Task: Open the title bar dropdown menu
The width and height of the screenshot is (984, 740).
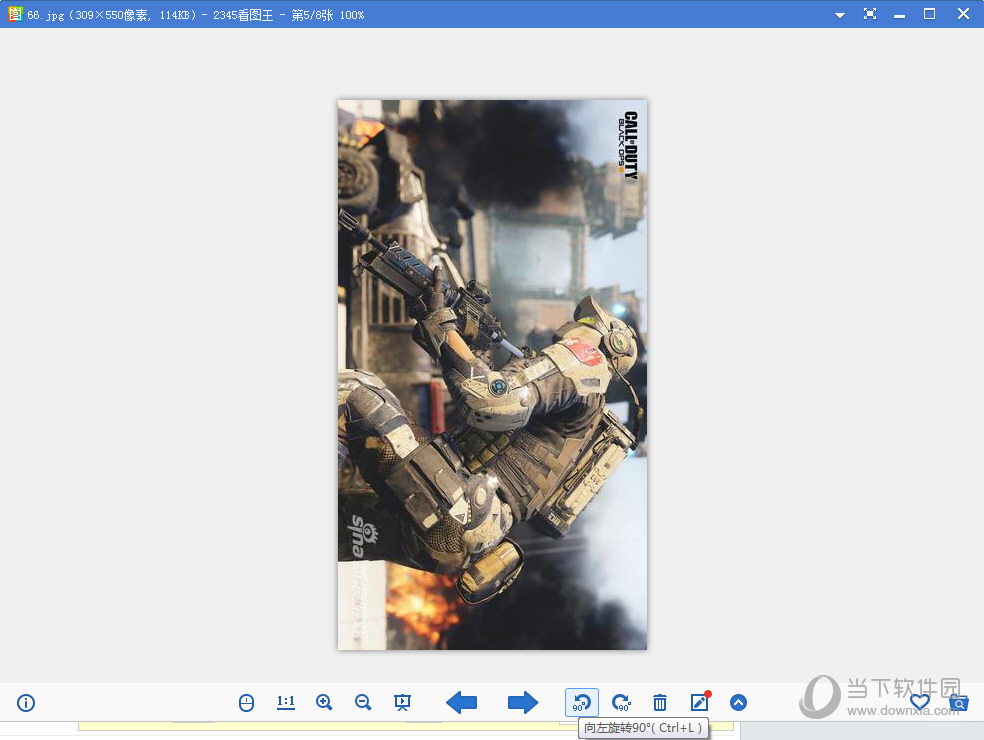Action: point(840,14)
